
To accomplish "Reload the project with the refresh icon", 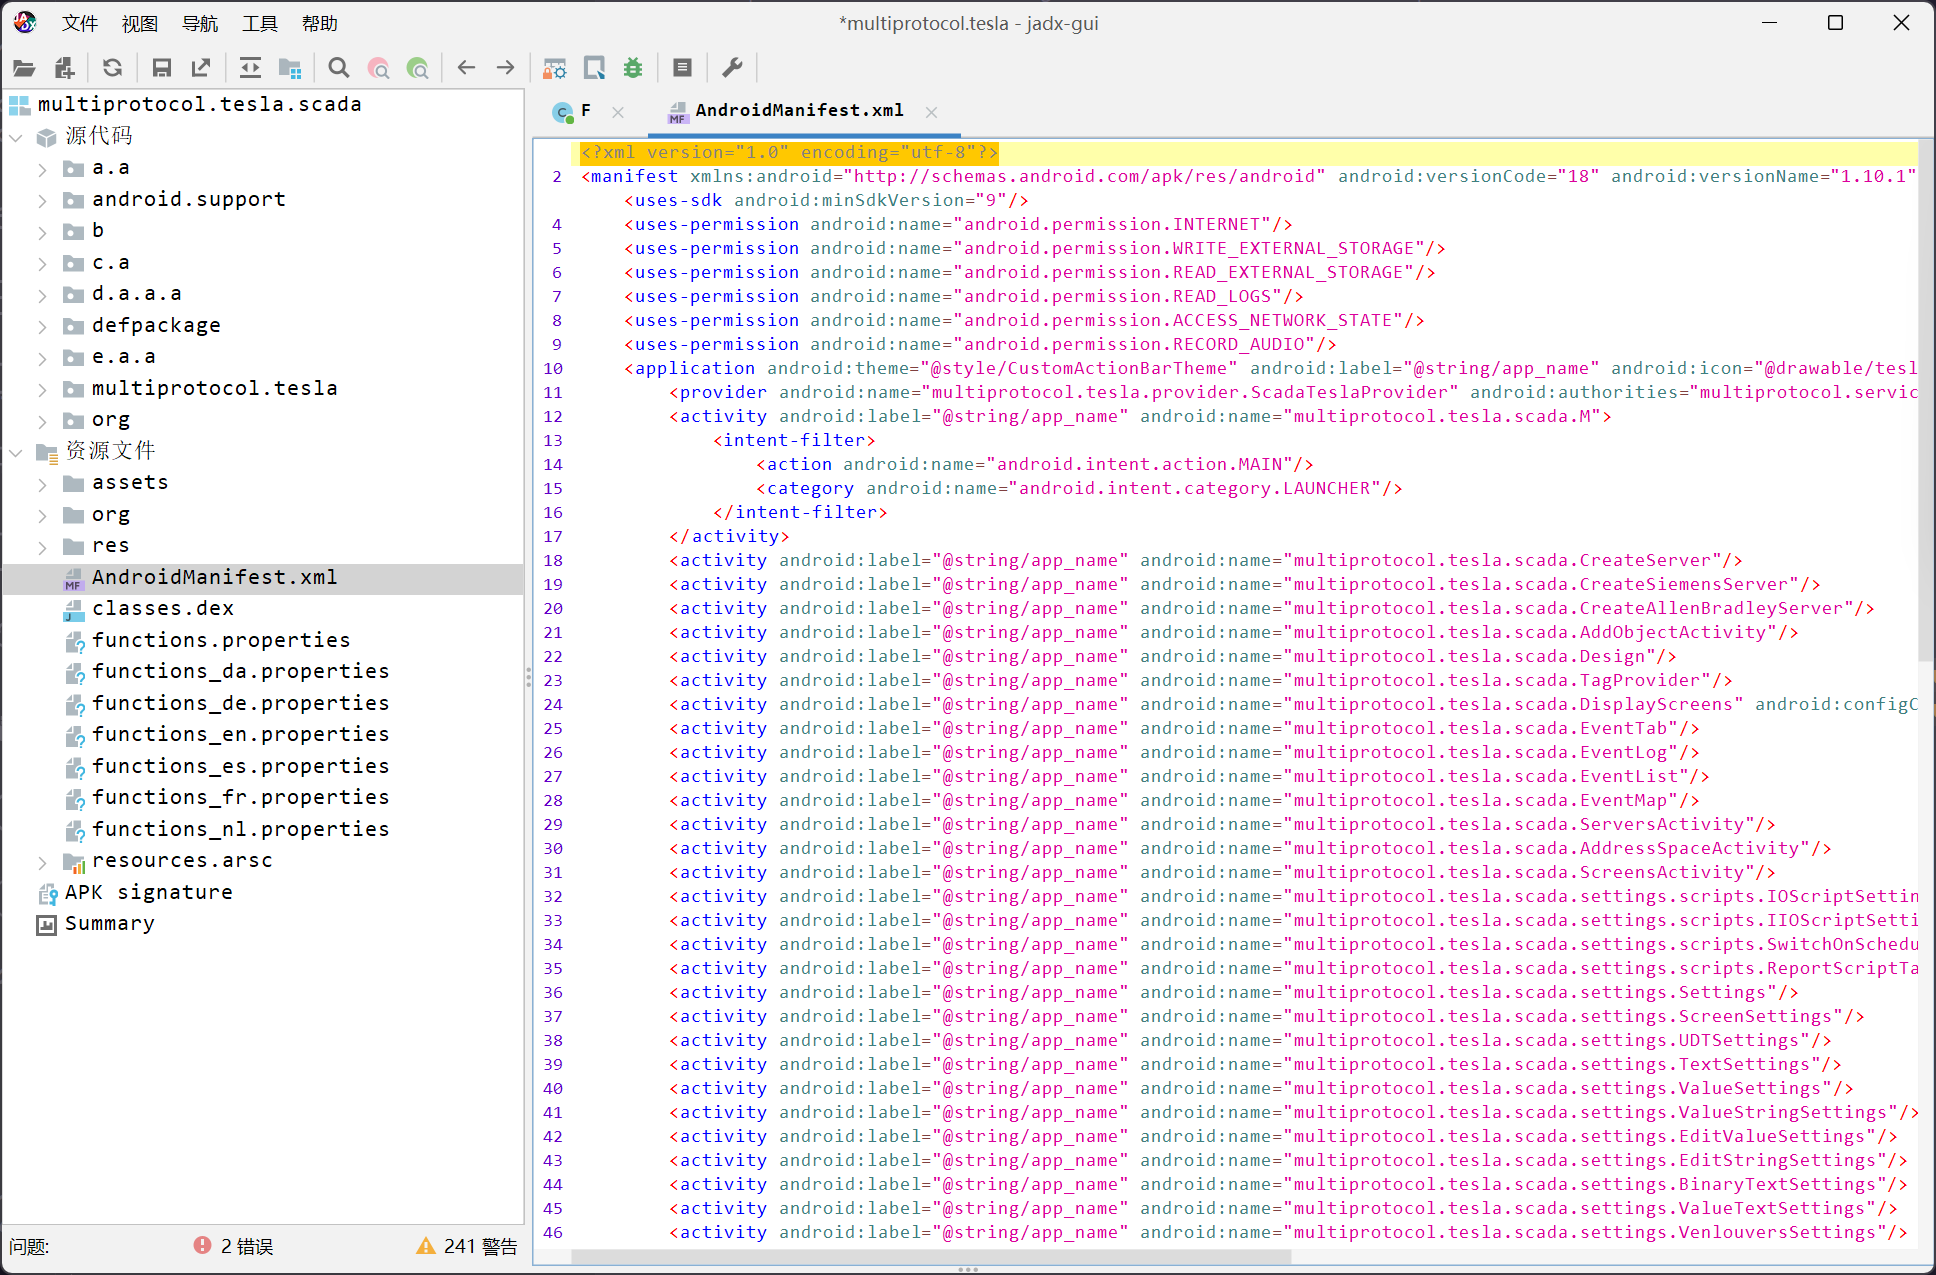I will click(x=113, y=68).
